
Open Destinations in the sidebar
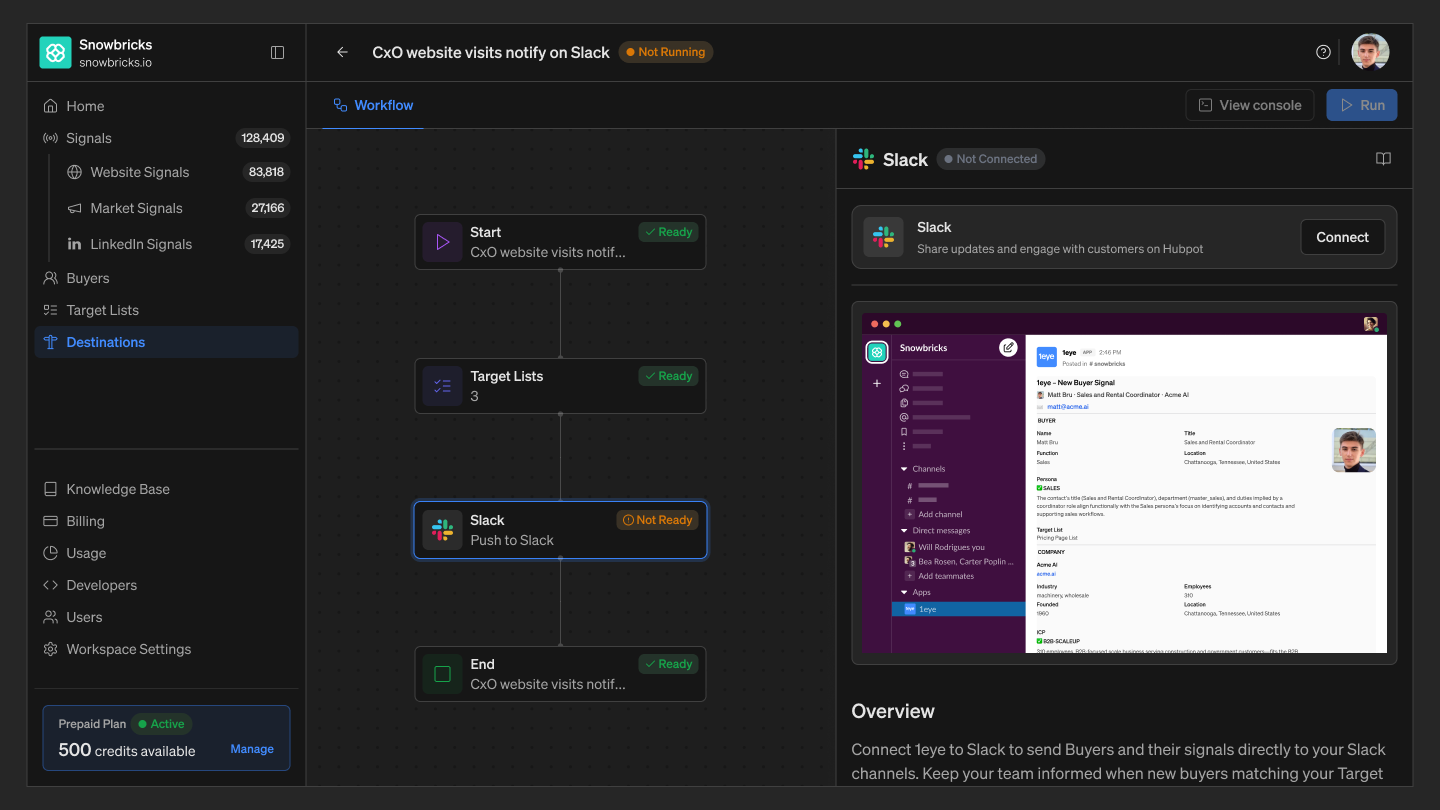click(x=166, y=342)
